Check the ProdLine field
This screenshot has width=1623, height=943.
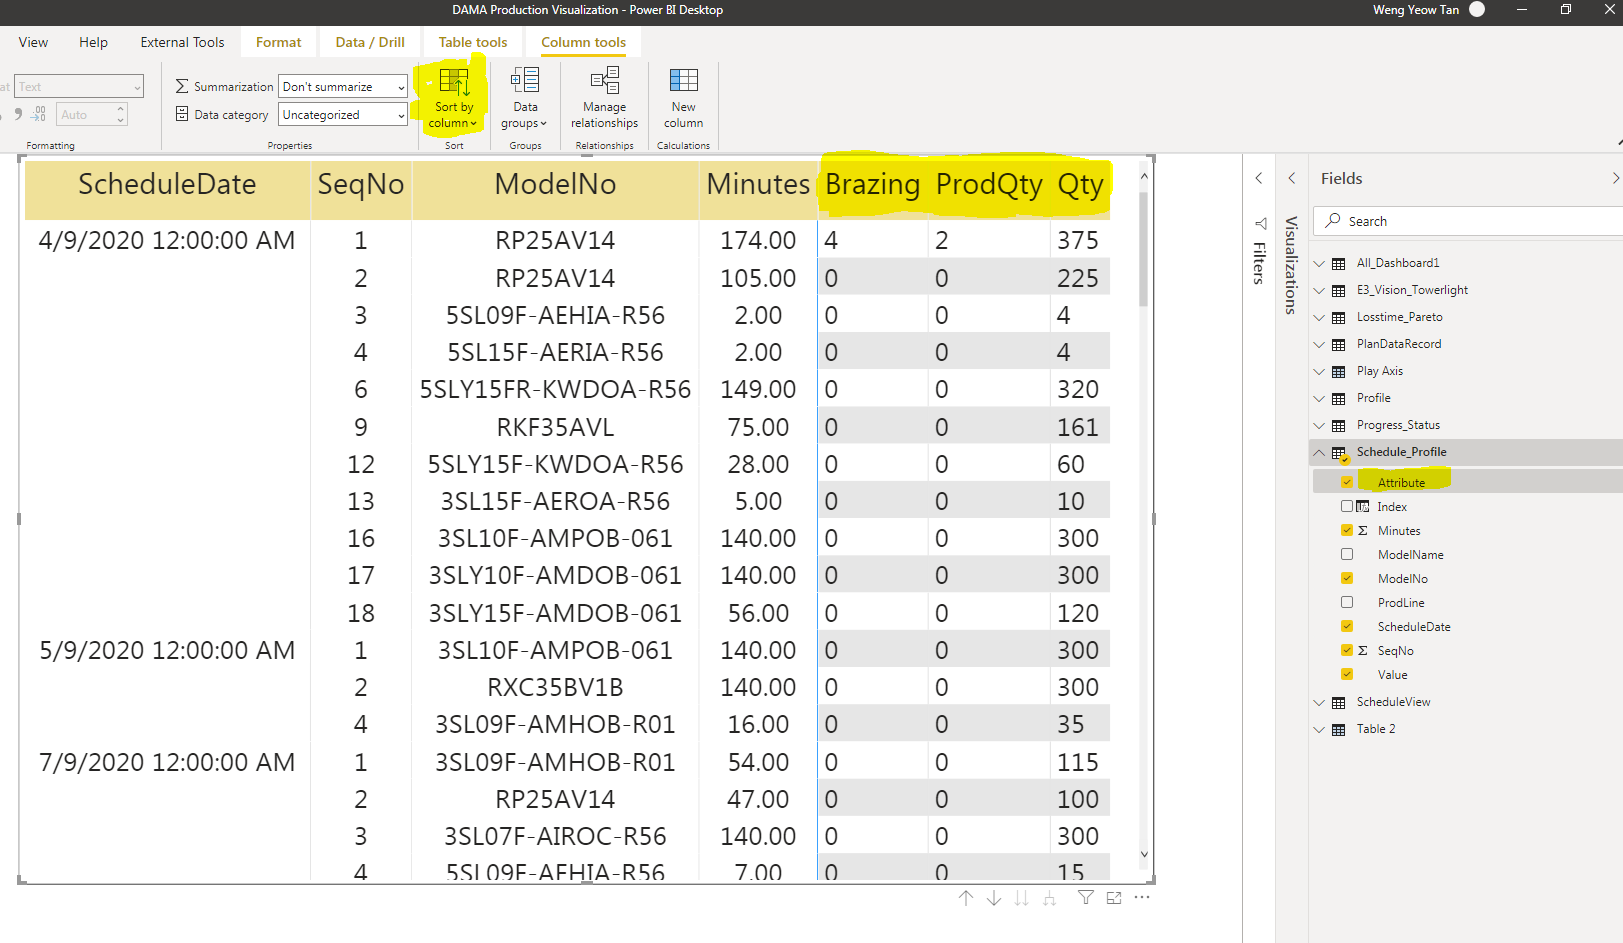(x=1347, y=602)
